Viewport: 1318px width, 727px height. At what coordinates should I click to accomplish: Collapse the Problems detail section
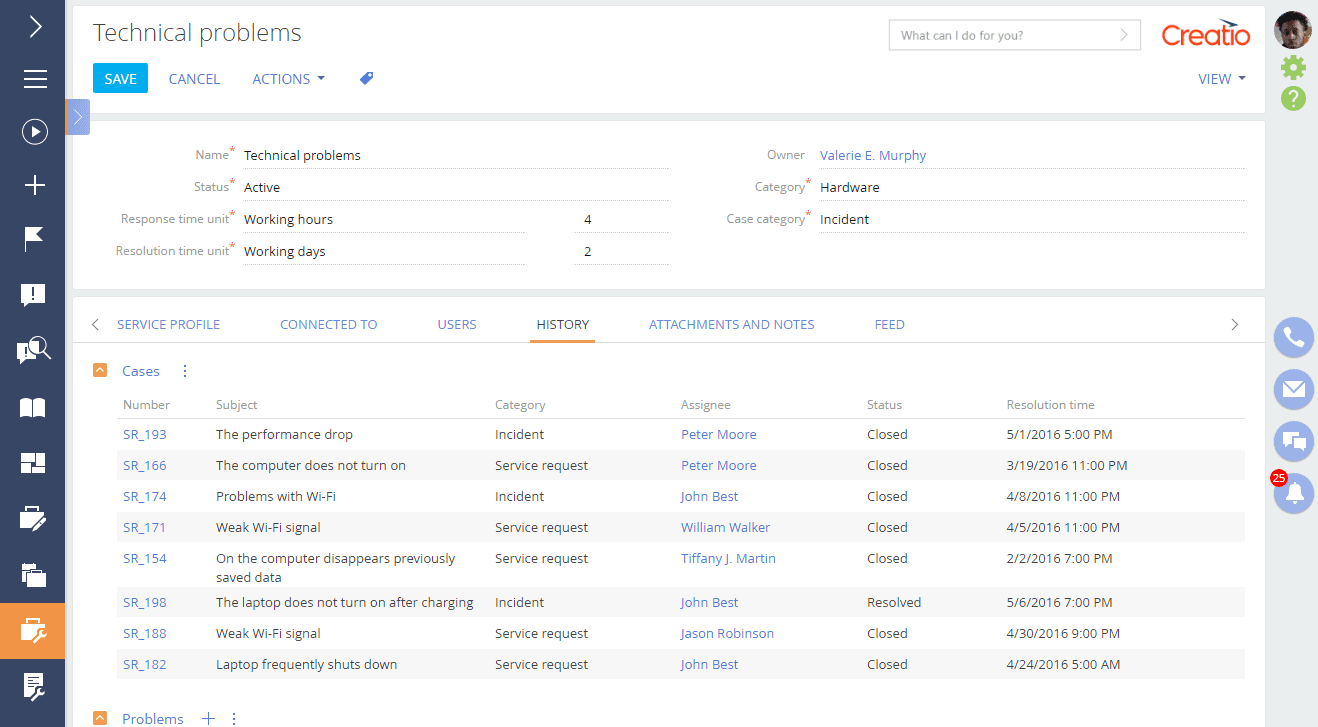tap(100, 718)
